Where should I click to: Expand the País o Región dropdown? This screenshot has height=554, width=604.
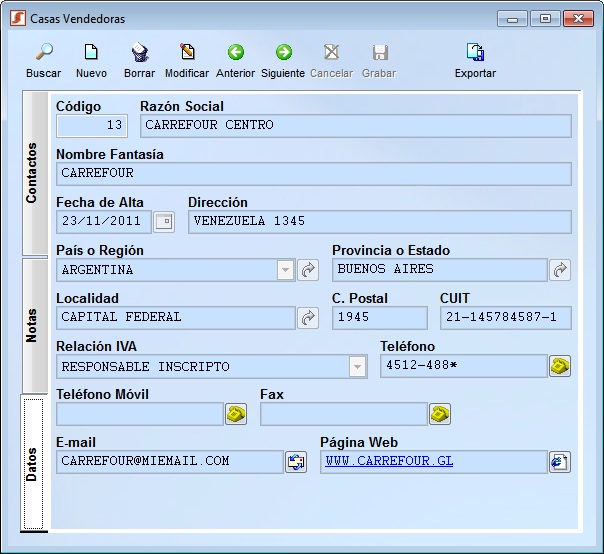click(285, 270)
